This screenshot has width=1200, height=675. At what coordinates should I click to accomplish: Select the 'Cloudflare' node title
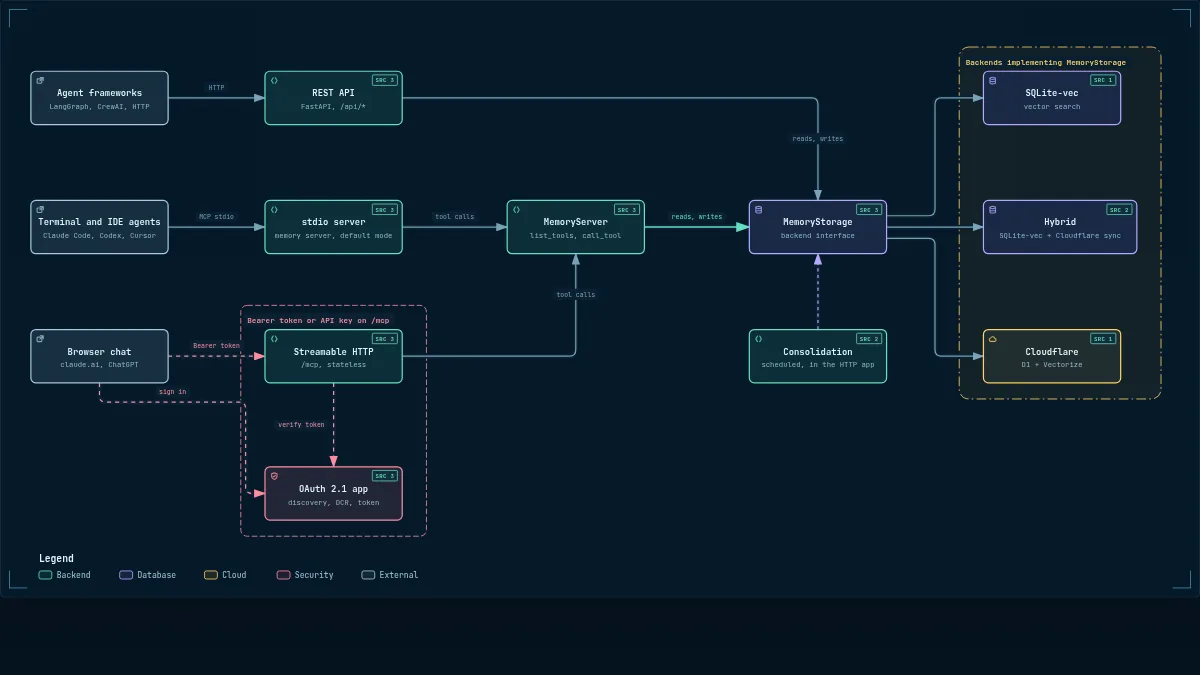(x=1051, y=352)
